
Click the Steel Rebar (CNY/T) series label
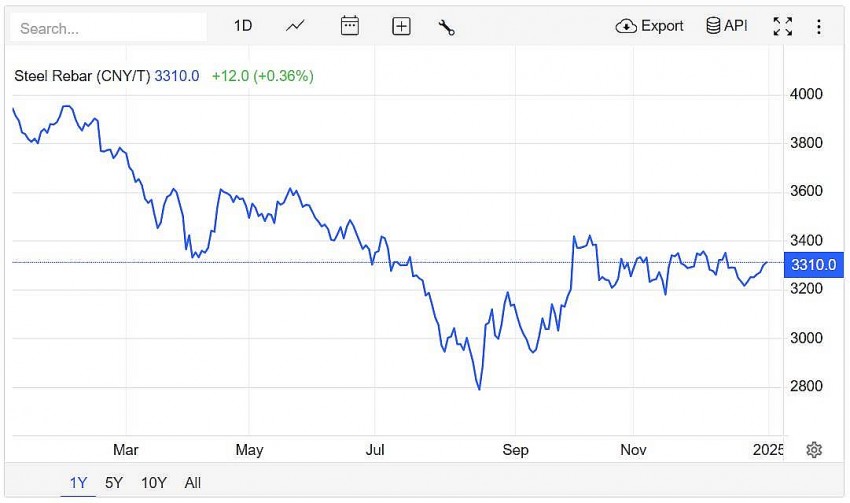(x=82, y=76)
